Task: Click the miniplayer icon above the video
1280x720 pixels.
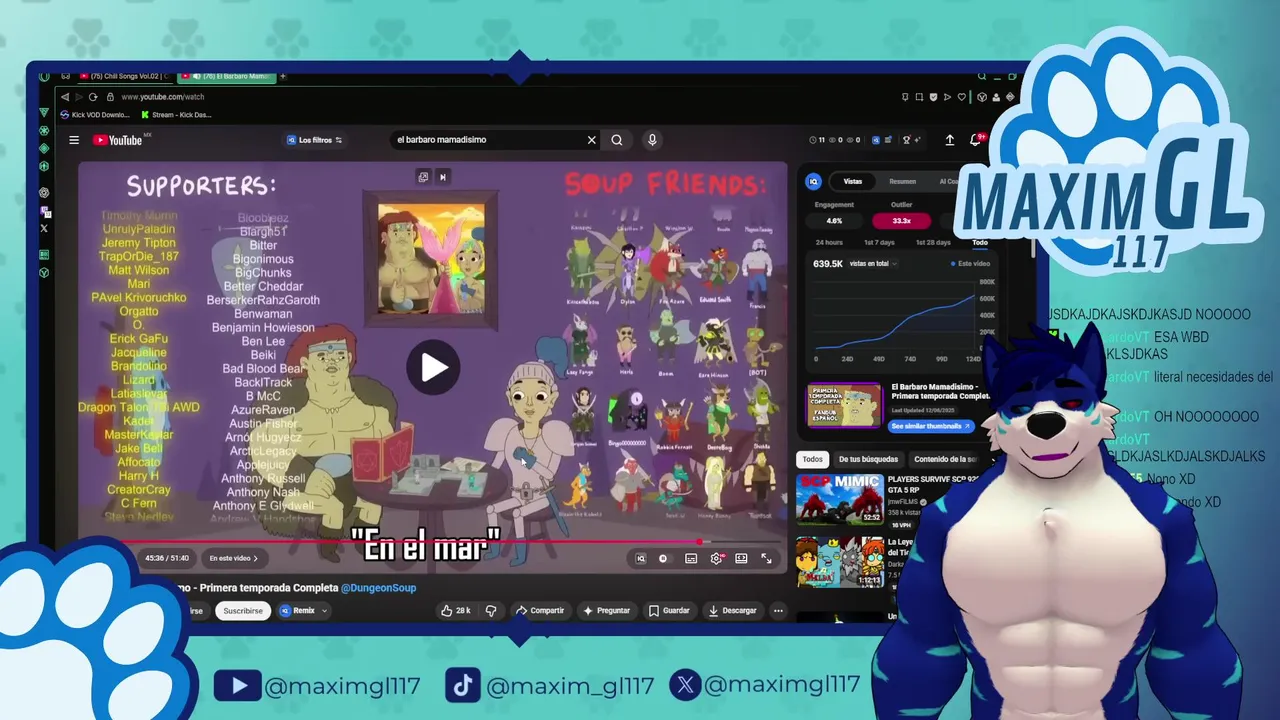Action: click(423, 177)
